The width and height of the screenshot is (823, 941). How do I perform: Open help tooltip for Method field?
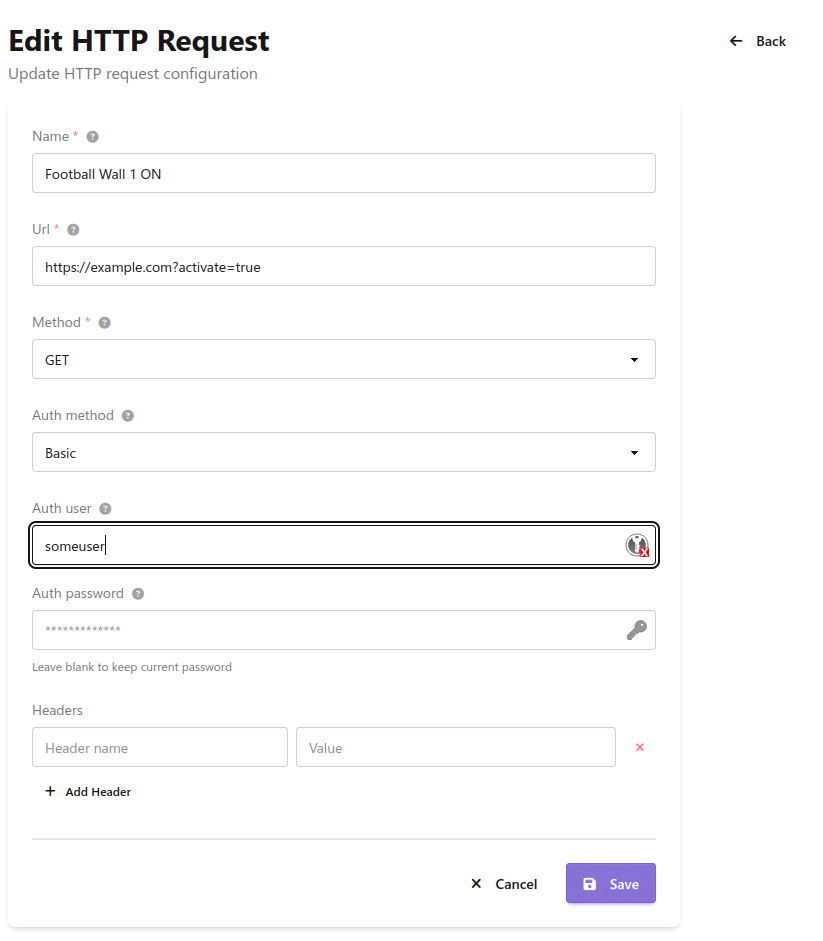(104, 322)
